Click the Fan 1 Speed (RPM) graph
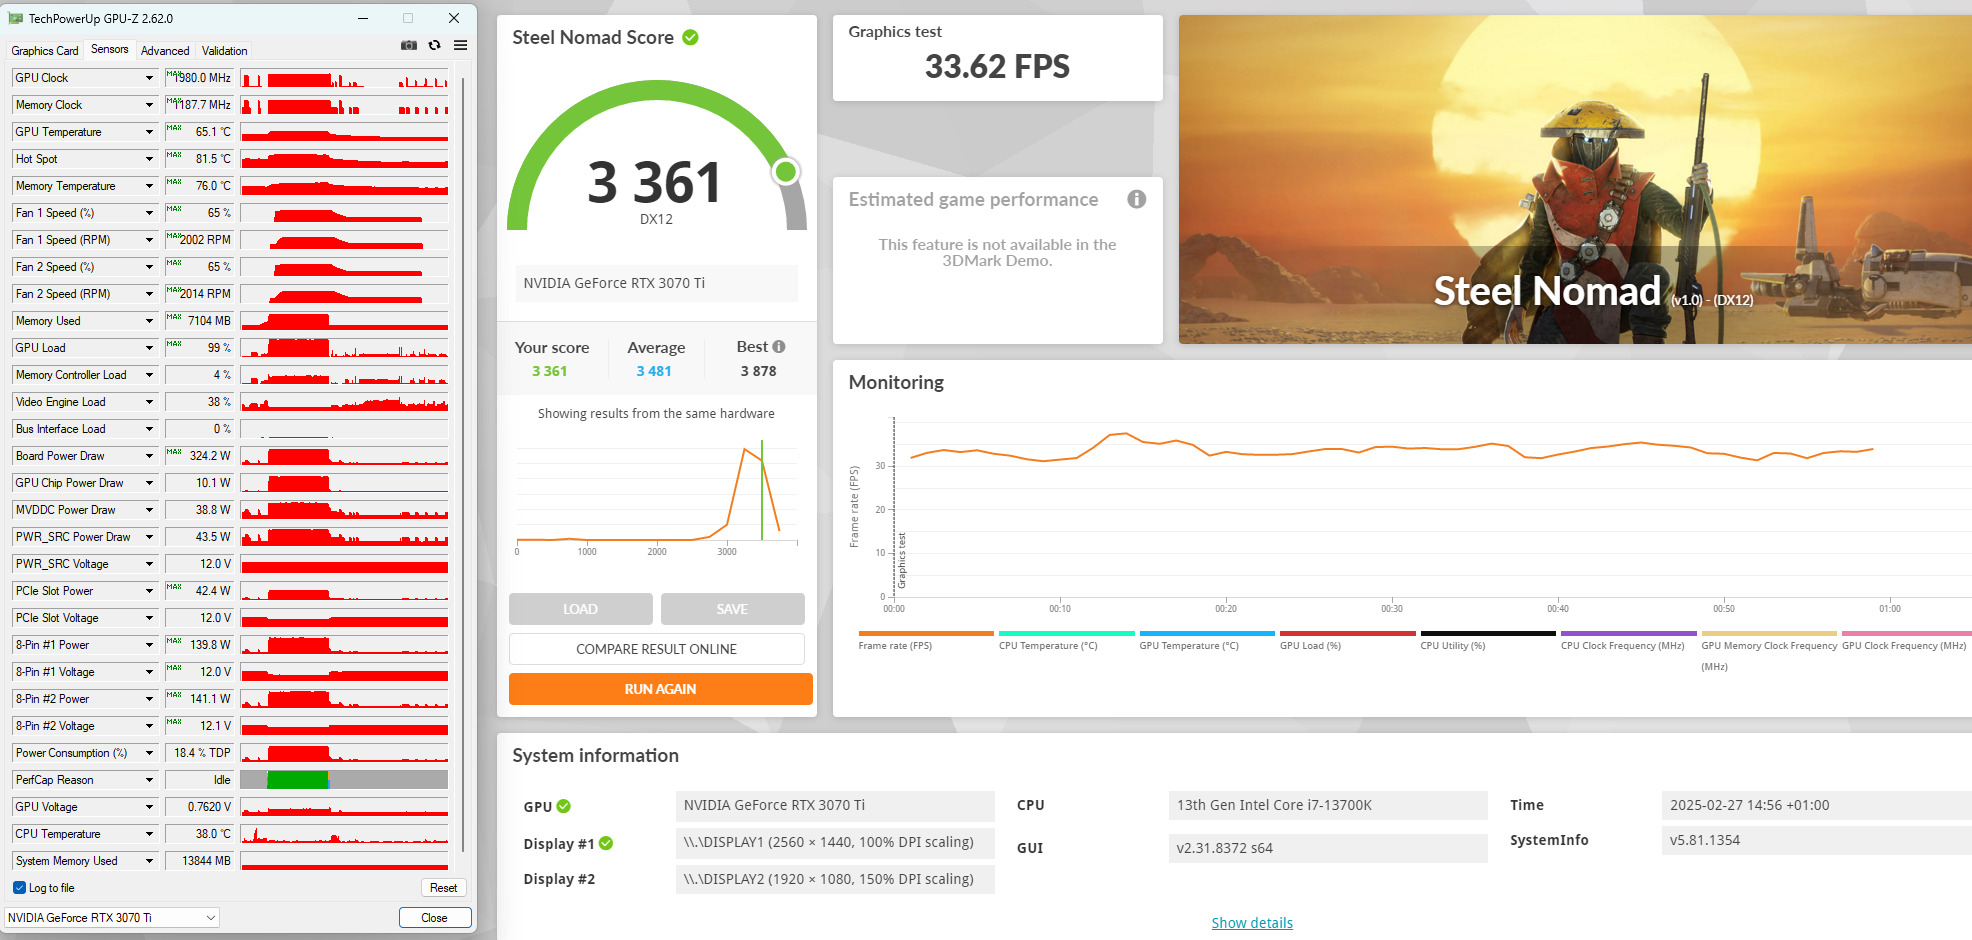This screenshot has width=1972, height=940. coord(344,240)
